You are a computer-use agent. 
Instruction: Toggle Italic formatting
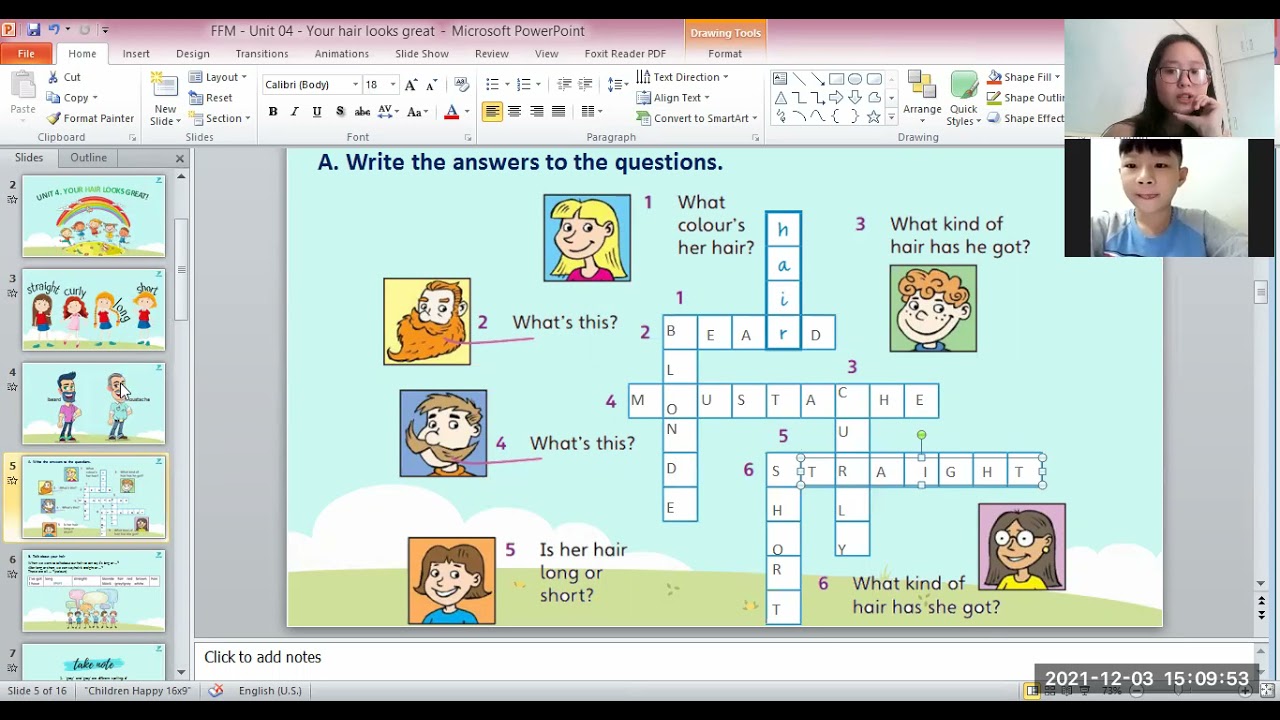click(295, 111)
